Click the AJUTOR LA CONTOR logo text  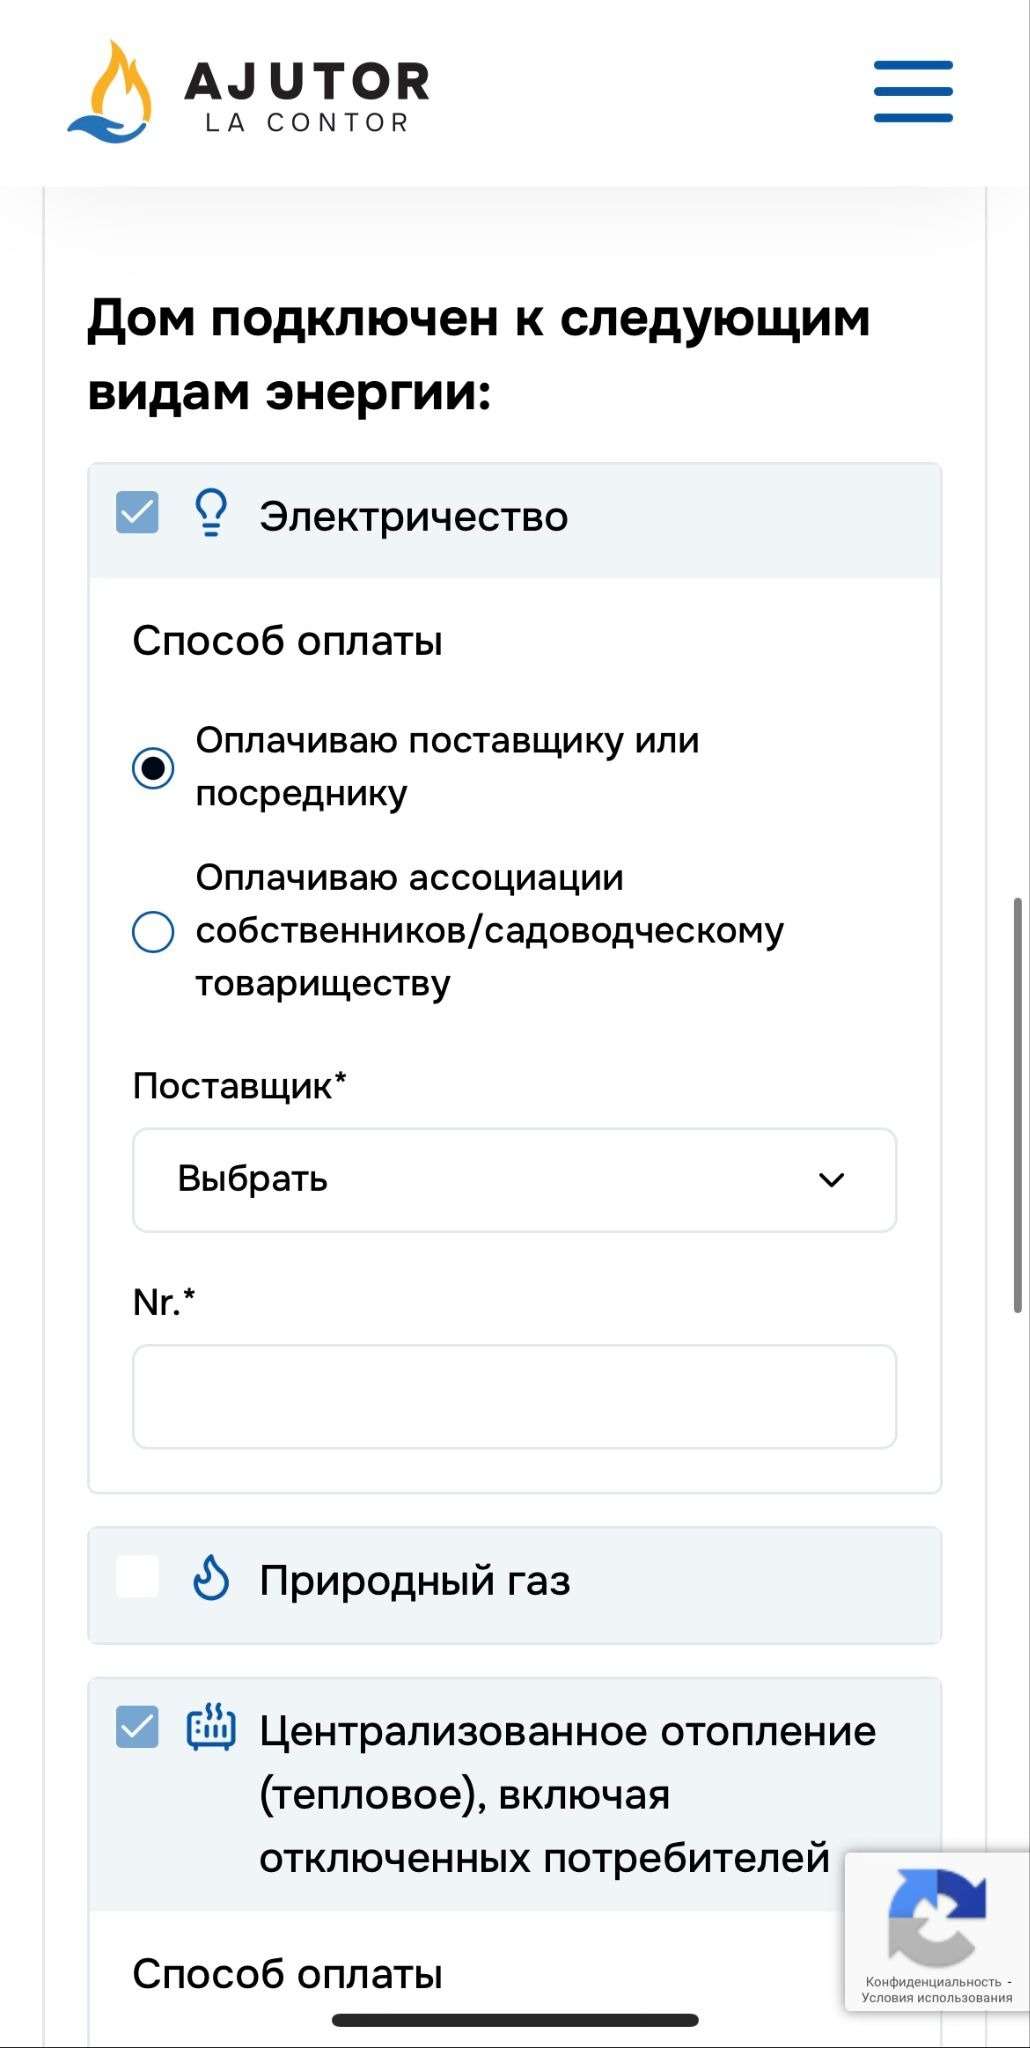click(x=307, y=96)
